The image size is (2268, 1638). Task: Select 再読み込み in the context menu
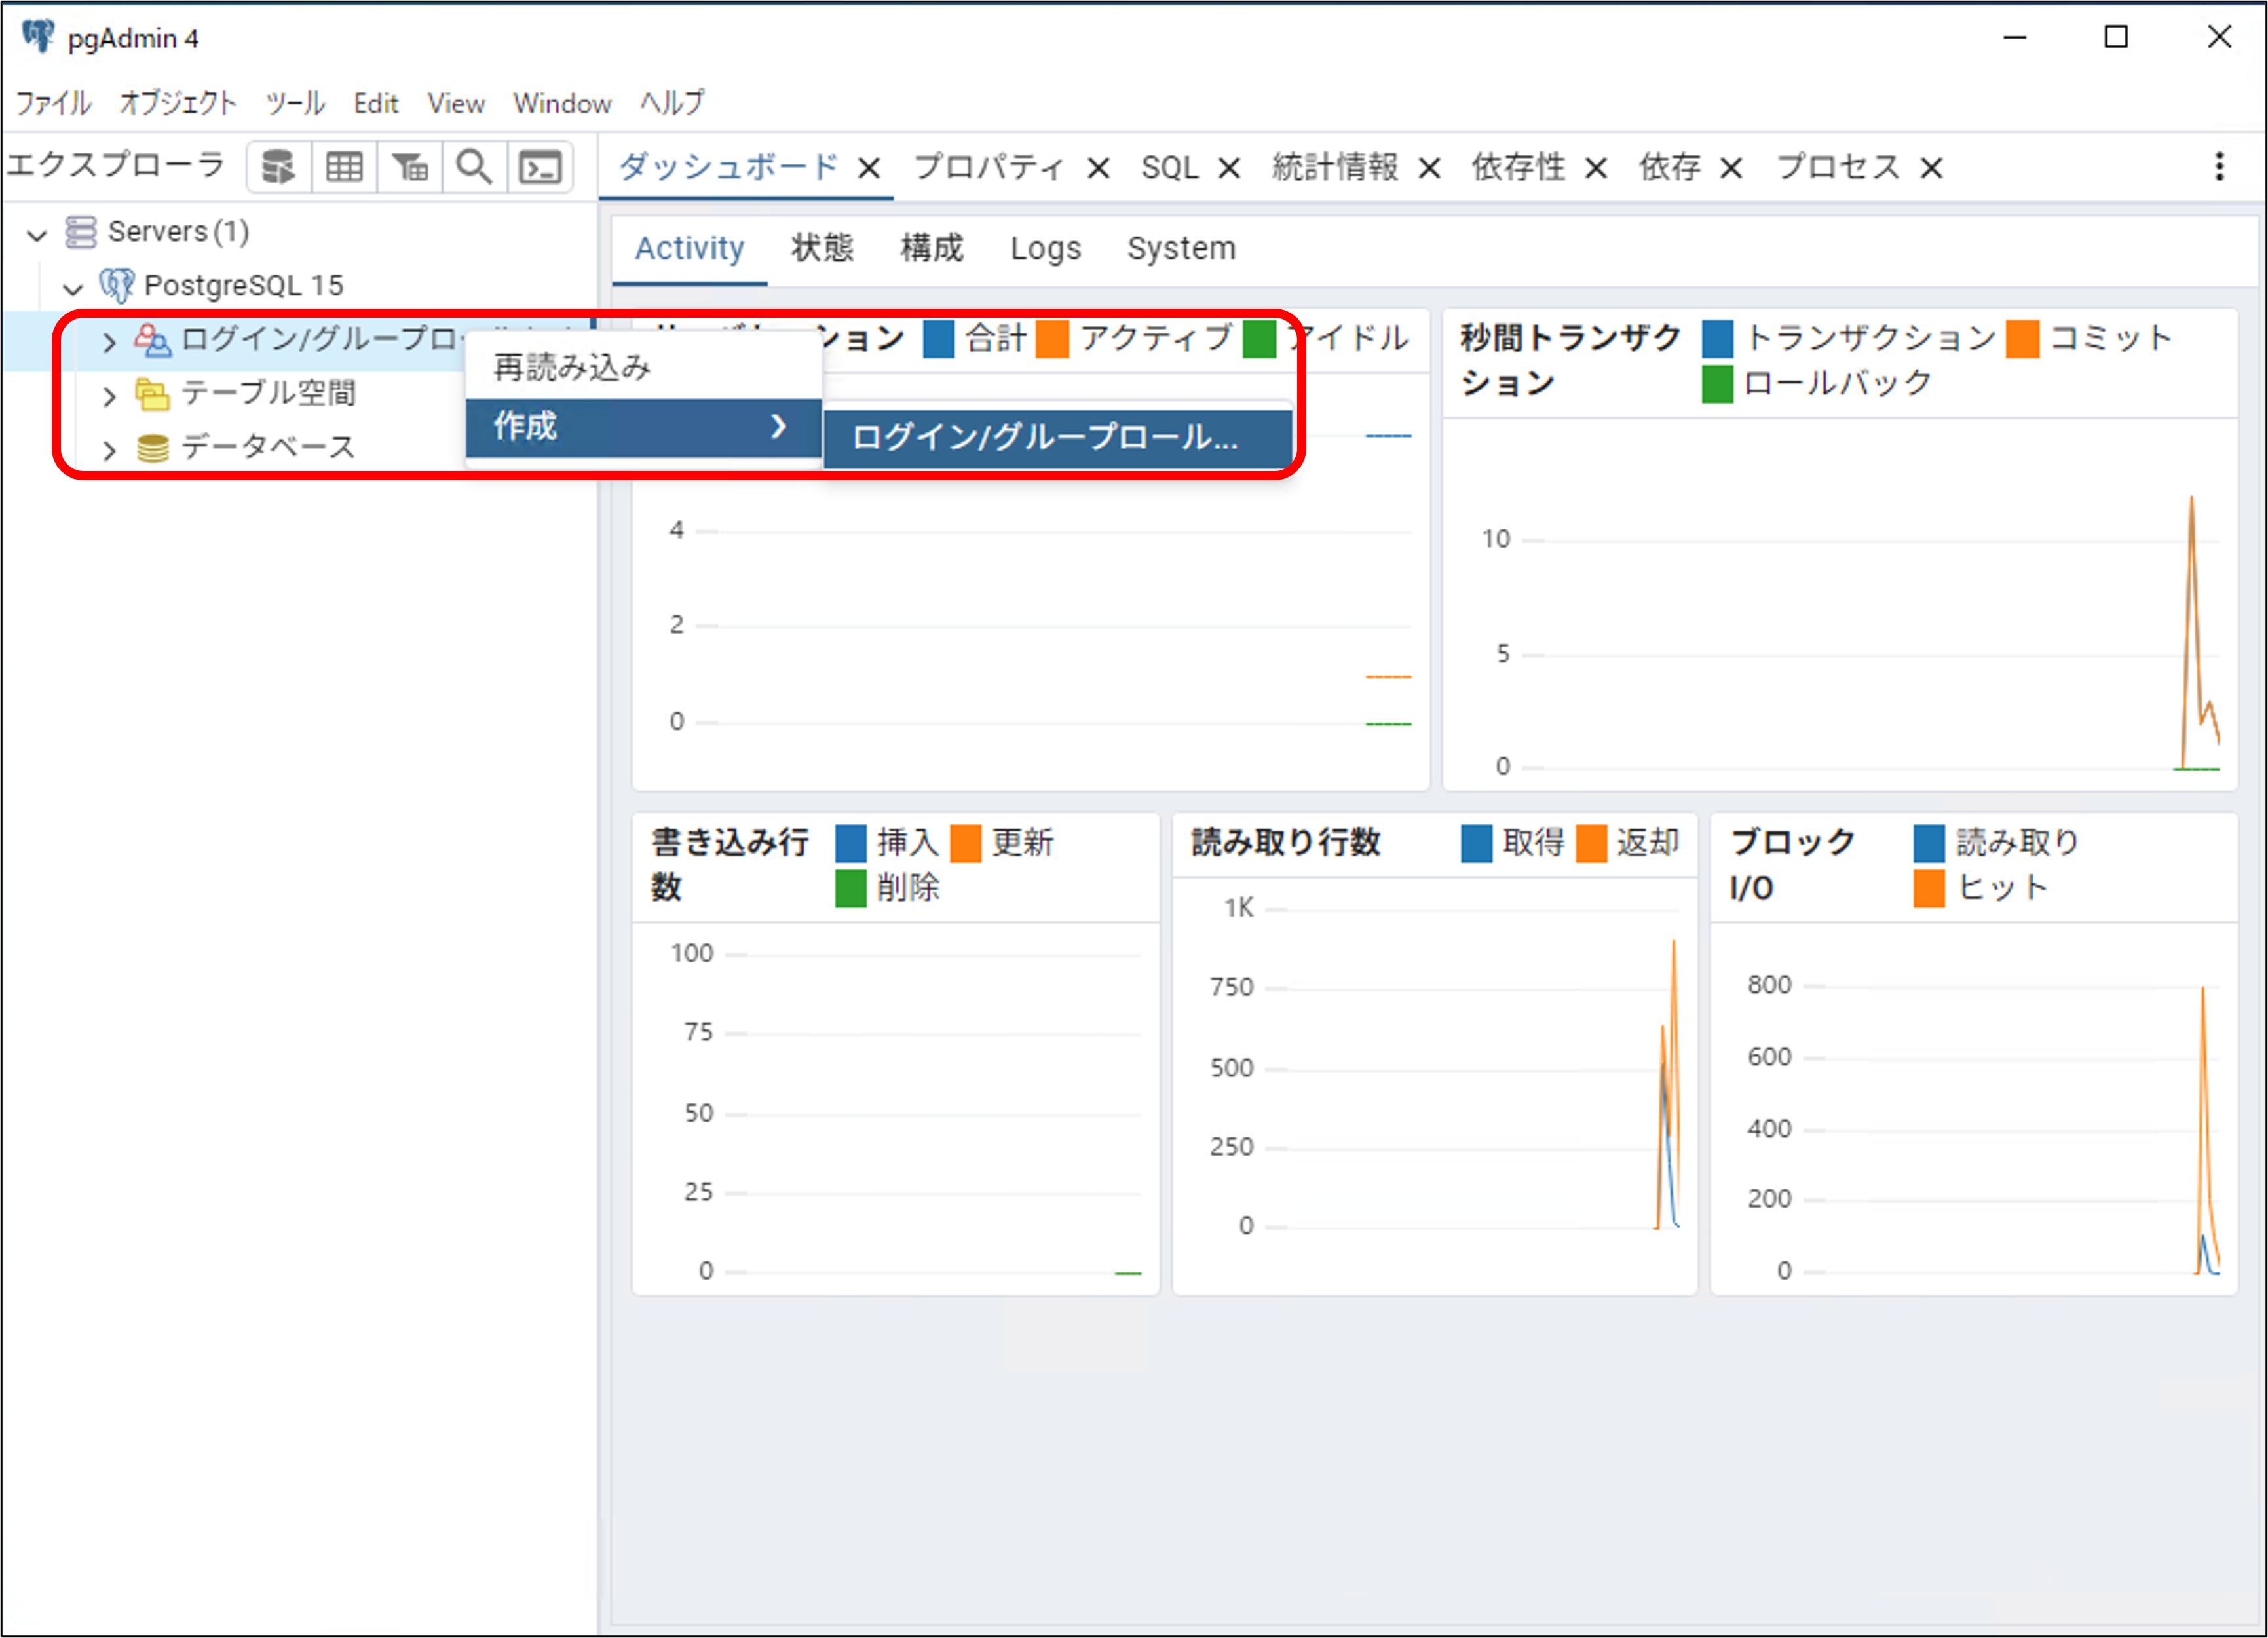(572, 368)
